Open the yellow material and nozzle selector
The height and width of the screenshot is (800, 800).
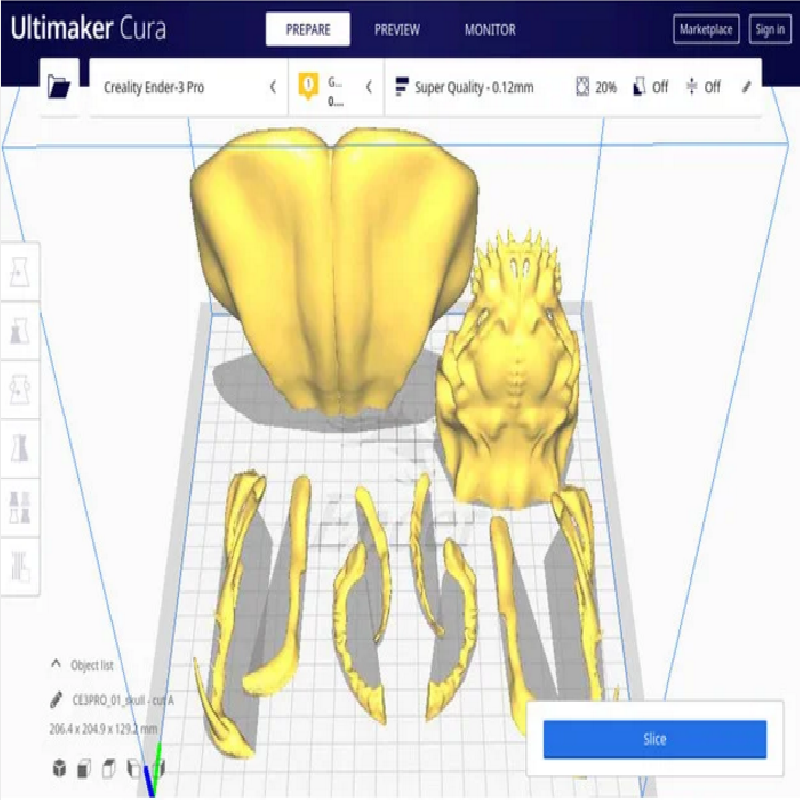tap(336, 88)
